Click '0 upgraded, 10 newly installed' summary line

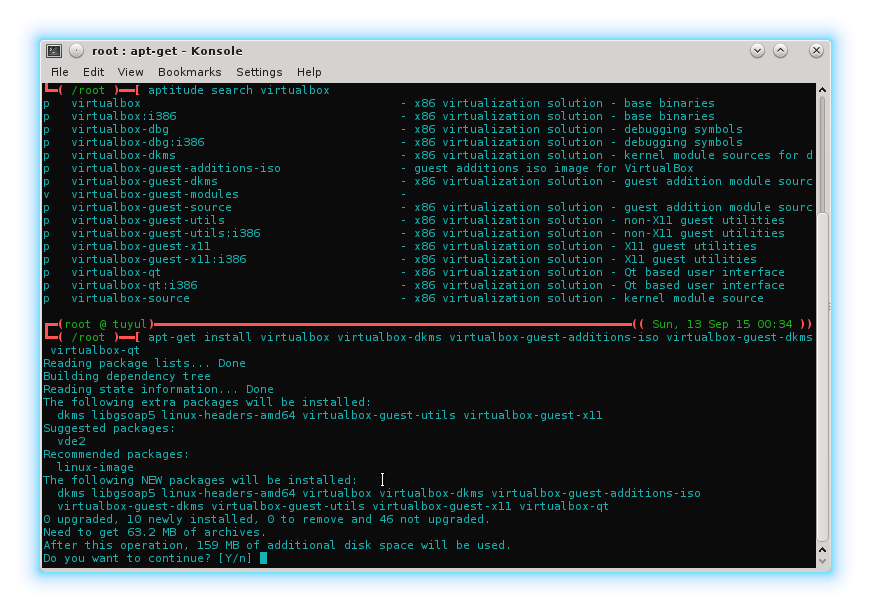click(267, 519)
